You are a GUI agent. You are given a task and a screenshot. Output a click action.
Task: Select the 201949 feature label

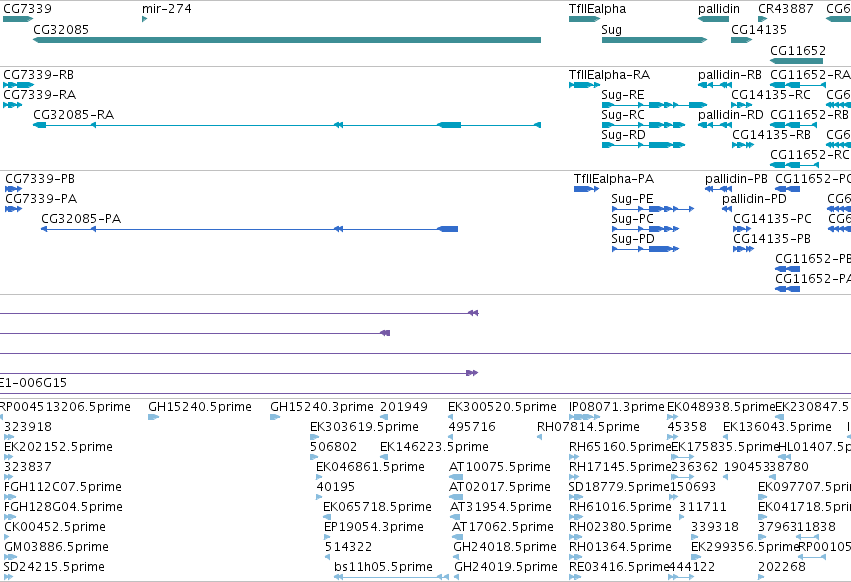click(x=404, y=407)
